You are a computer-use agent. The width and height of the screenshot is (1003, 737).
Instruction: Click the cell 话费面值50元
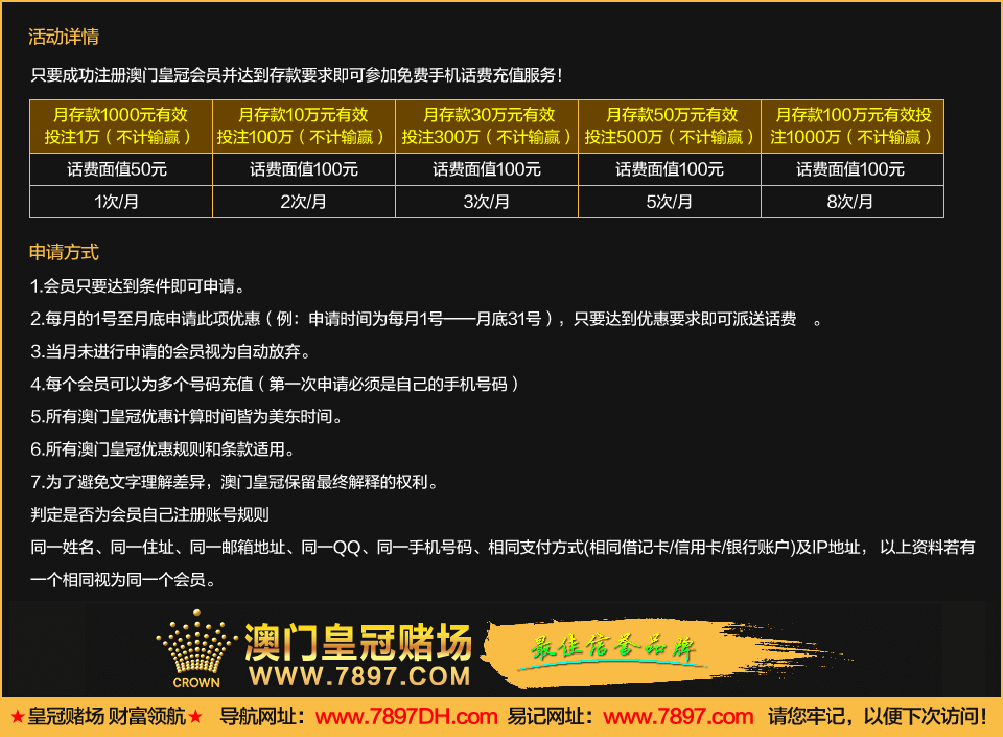pos(121,170)
